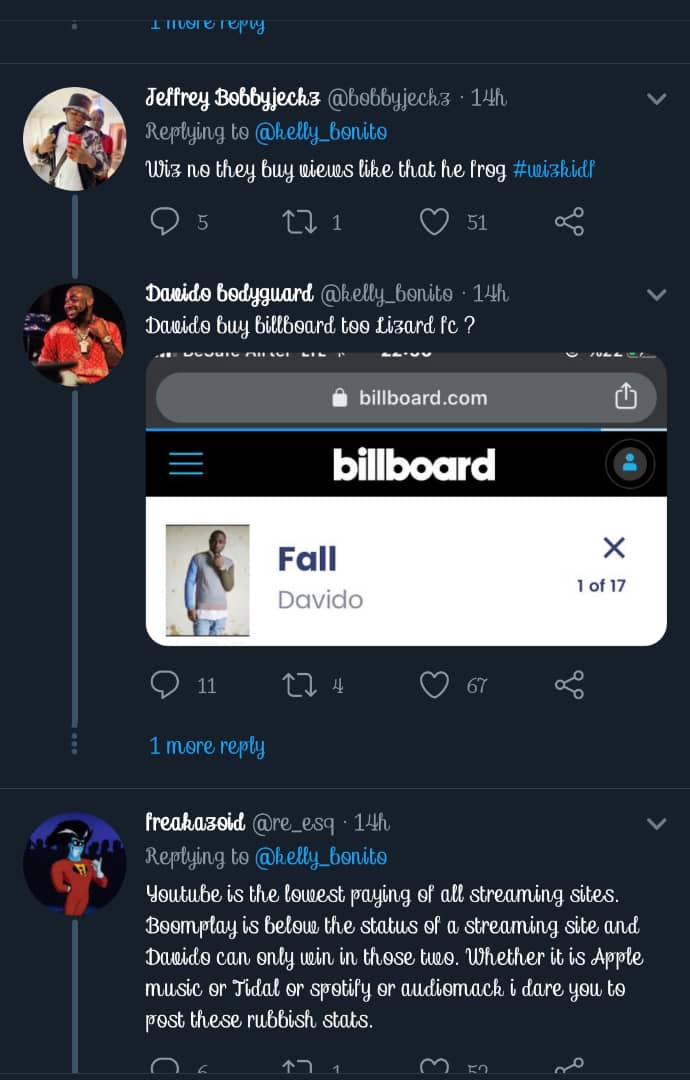The image size is (690, 1080).
Task: Retweet Jeffrey Bobbyjeckz's tweet
Action: coord(299,221)
